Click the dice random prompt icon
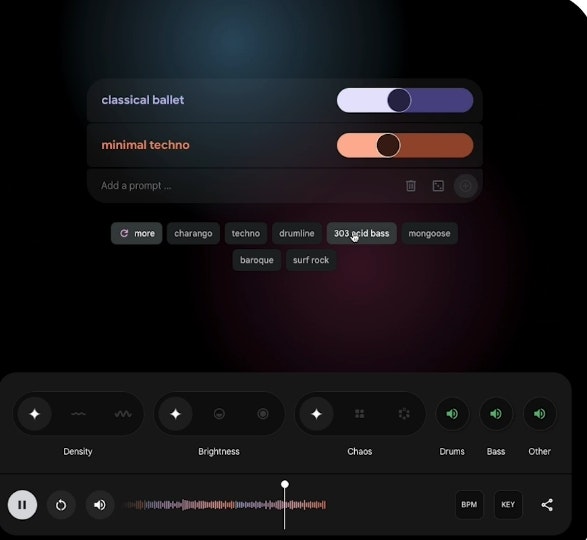 [x=438, y=186]
